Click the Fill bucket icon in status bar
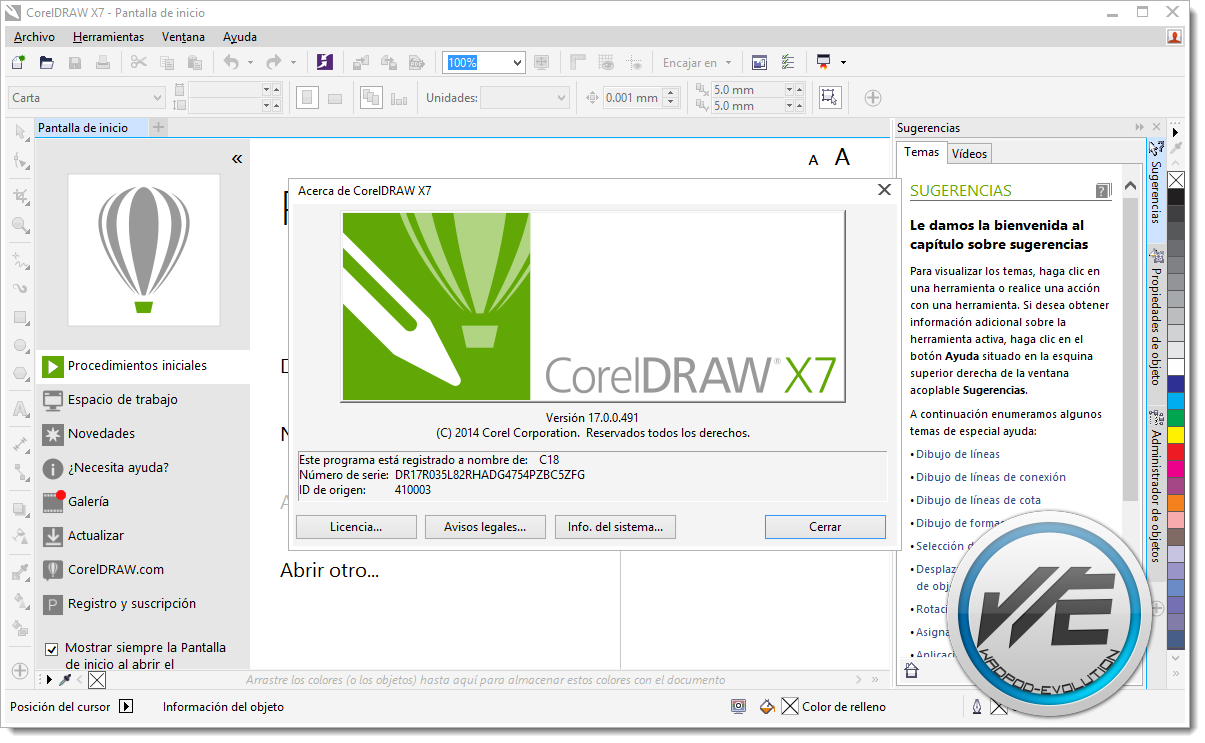Viewport: 1205px width, 743px height. point(767,706)
